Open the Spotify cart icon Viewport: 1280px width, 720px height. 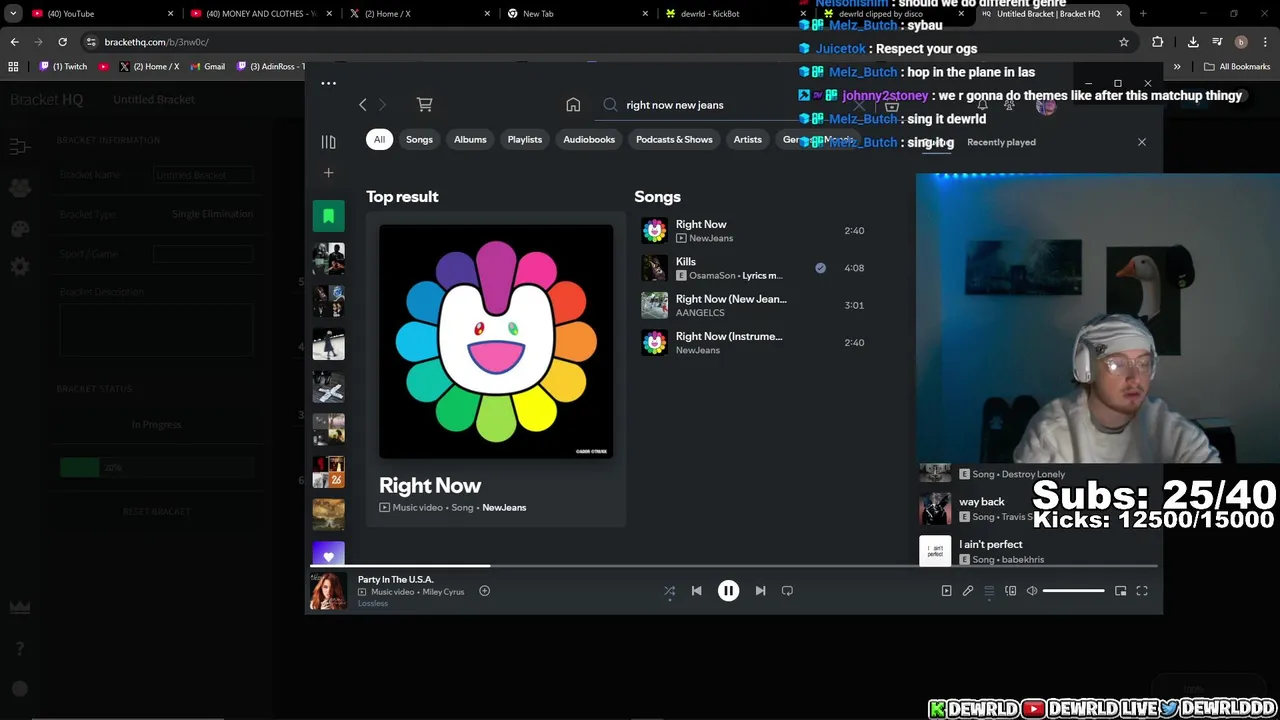[424, 104]
